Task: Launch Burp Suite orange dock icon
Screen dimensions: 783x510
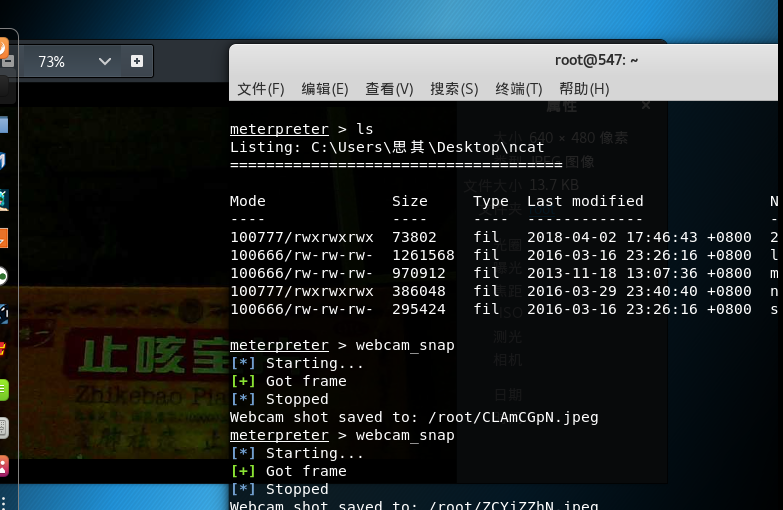Action: tap(3, 238)
